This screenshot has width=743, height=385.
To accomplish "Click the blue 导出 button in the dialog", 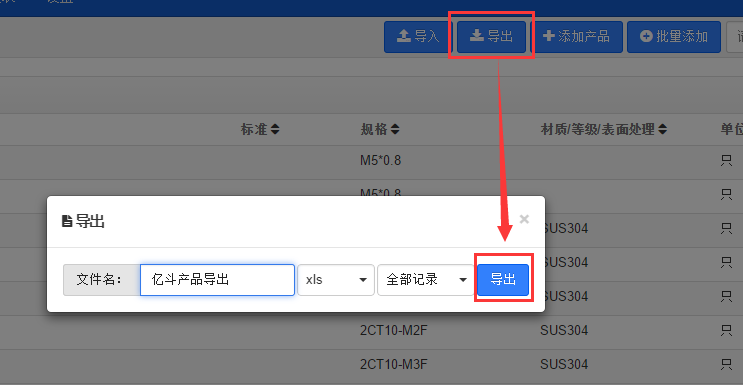I will coord(503,280).
